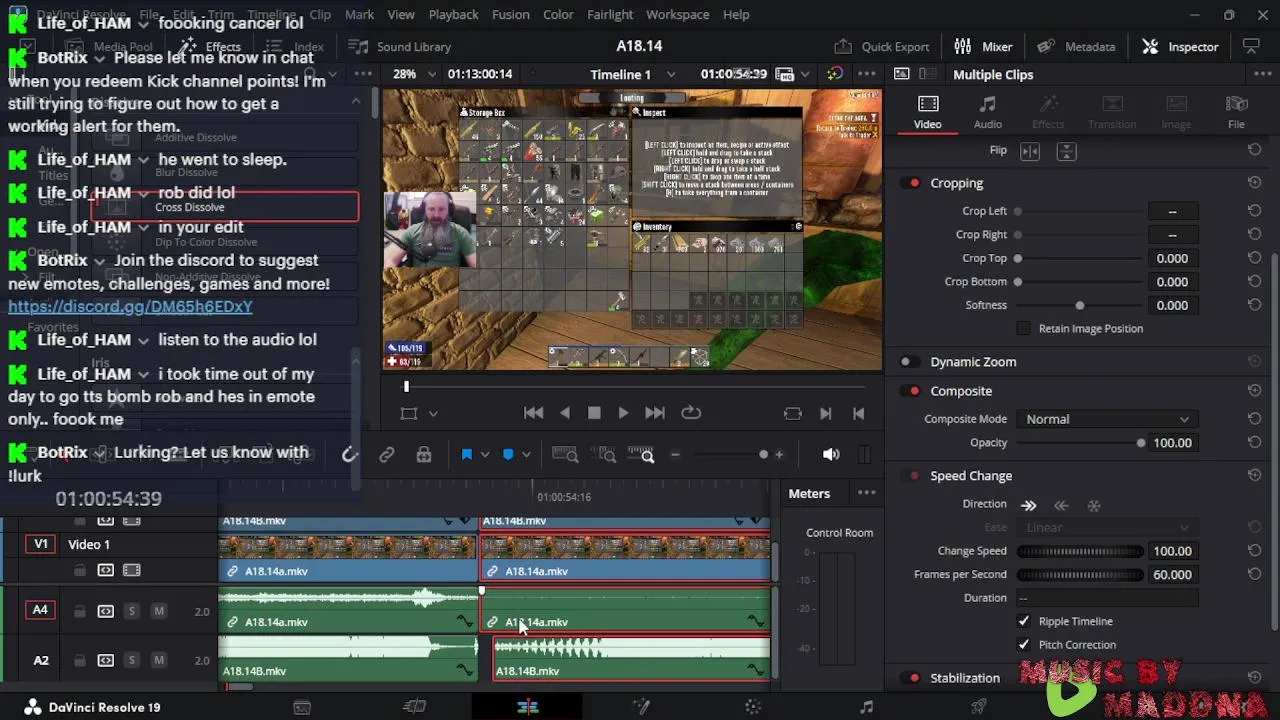1280x720 pixels.
Task: Open the Playback menu
Action: [453, 14]
